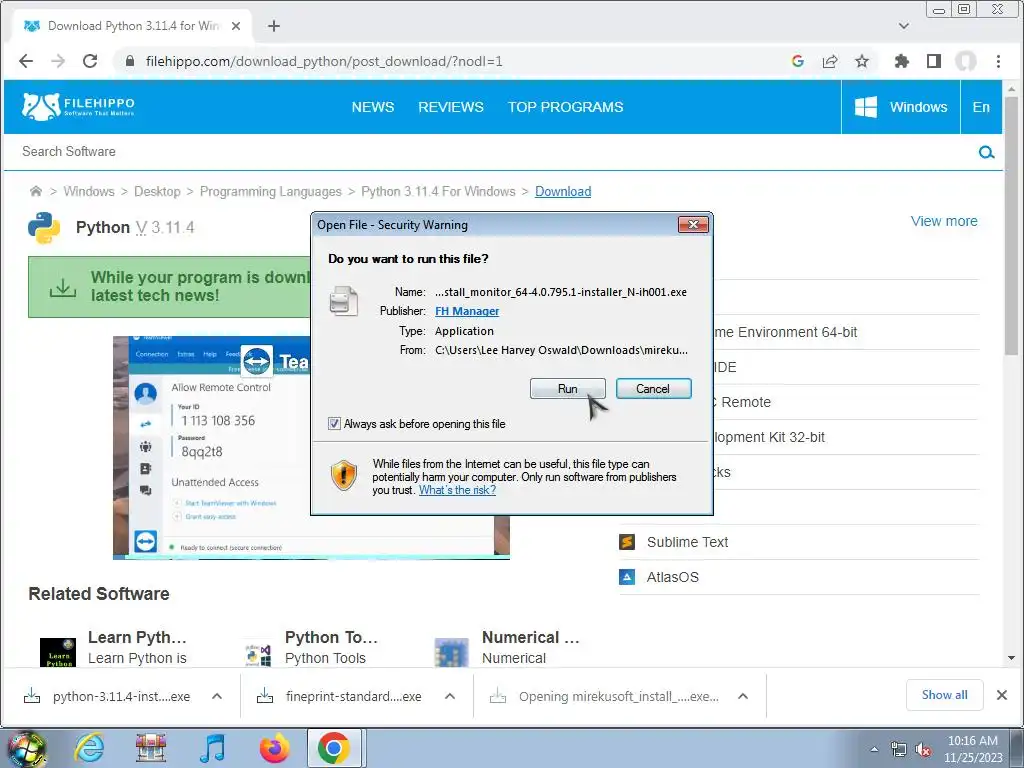Show hidden system tray icons
1024x768 pixels.
874,750
